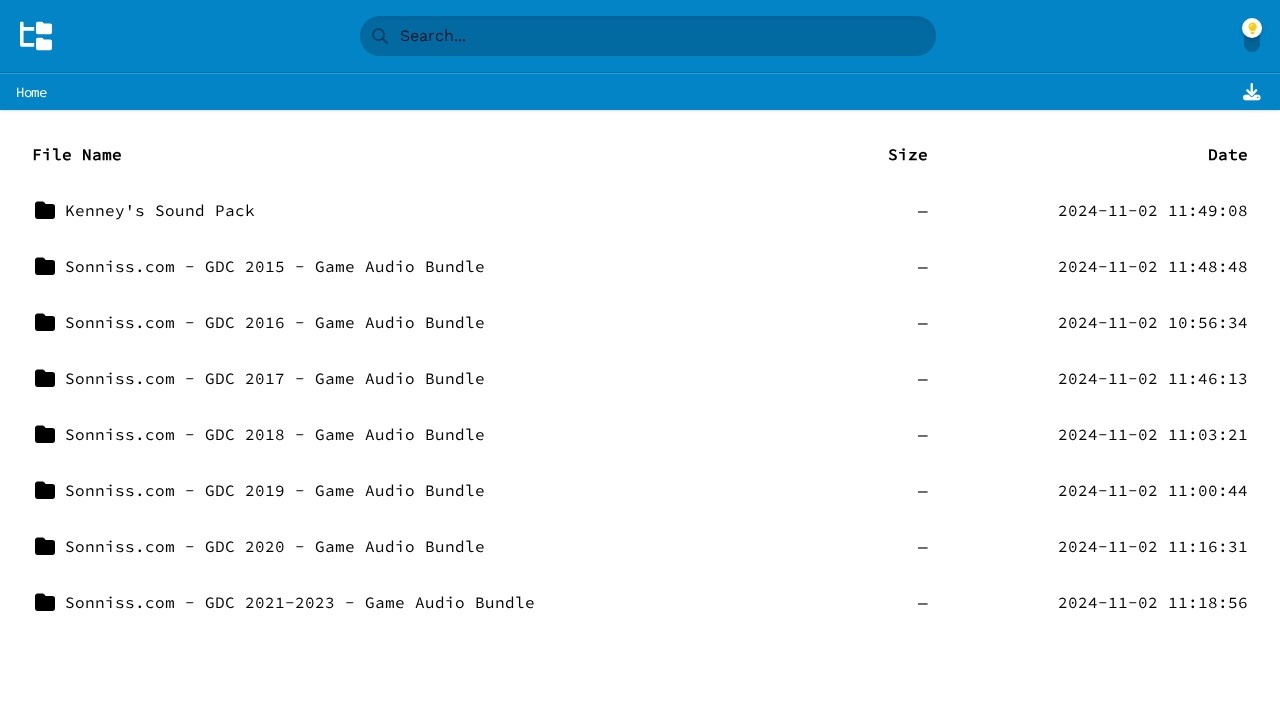1280x720 pixels.
Task: Toggle the light/dark theme switch
Action: (1251, 36)
